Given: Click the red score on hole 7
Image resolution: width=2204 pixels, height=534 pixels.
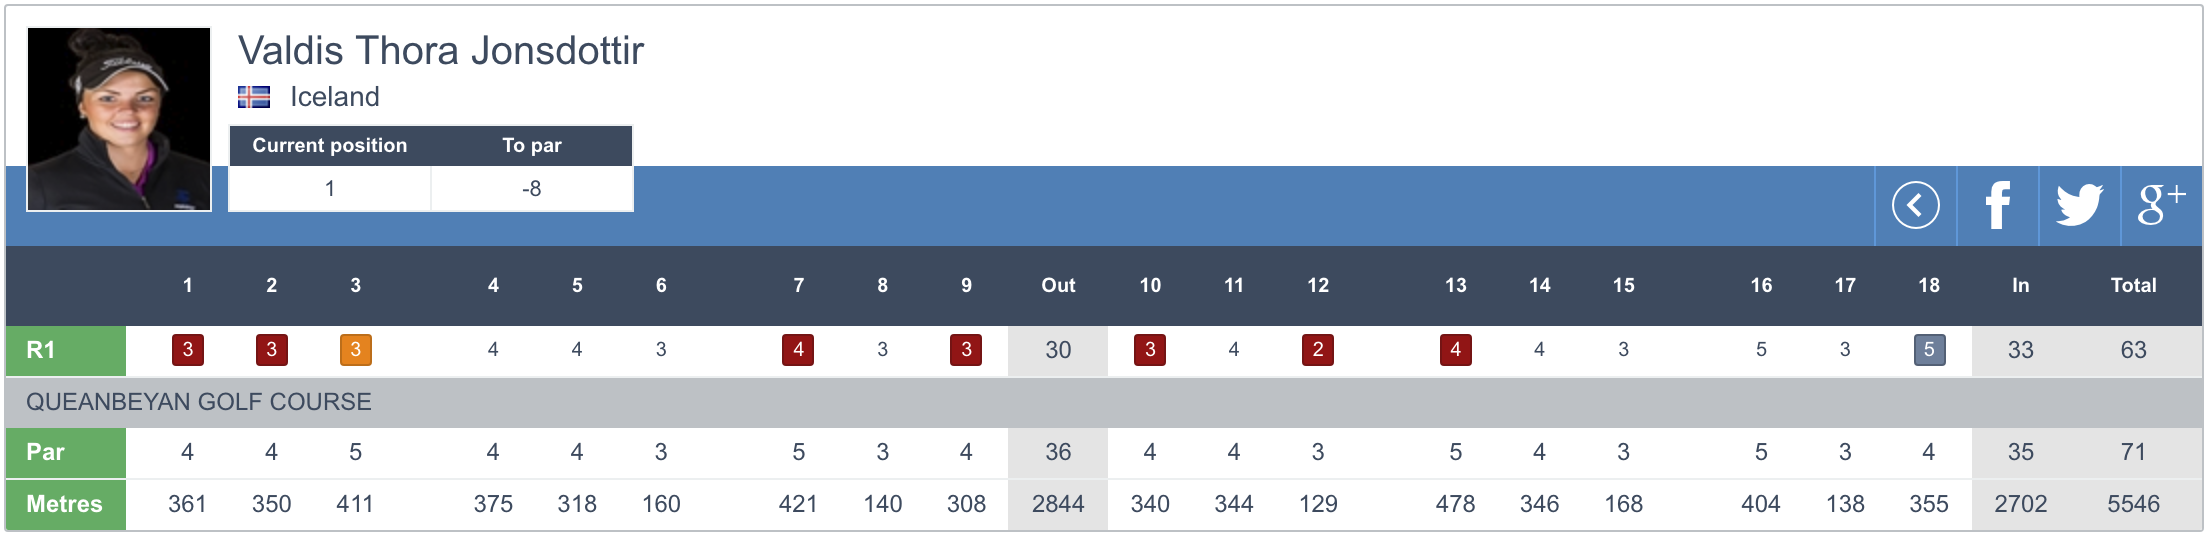Looking at the screenshot, I should tap(797, 350).
